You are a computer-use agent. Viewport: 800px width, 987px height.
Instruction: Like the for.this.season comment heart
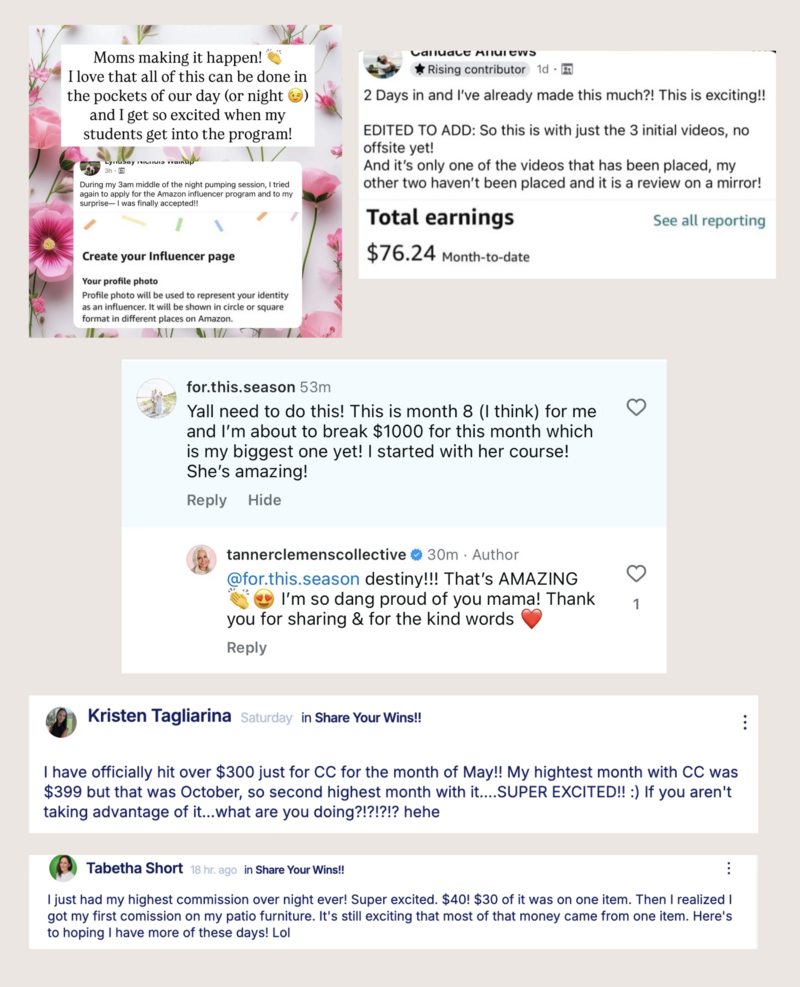pos(636,407)
